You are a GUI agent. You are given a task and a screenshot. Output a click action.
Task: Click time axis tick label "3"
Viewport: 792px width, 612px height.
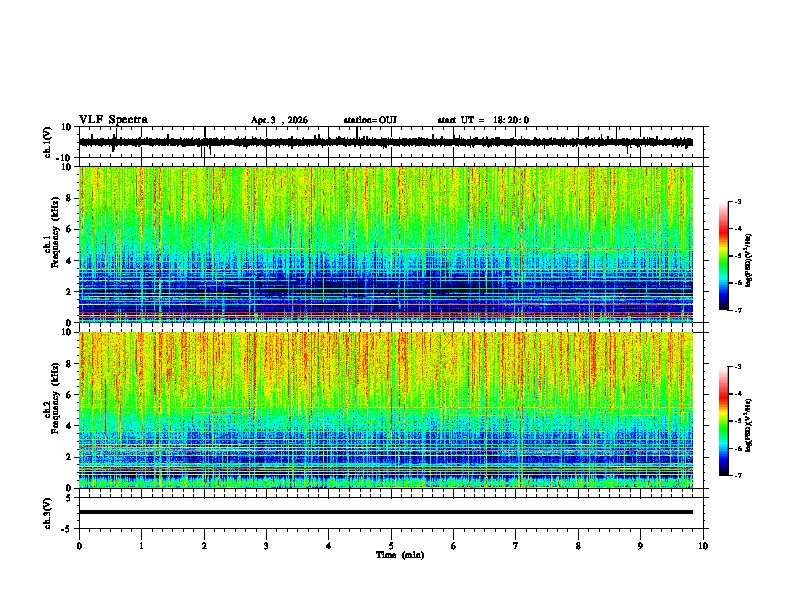click(x=266, y=546)
